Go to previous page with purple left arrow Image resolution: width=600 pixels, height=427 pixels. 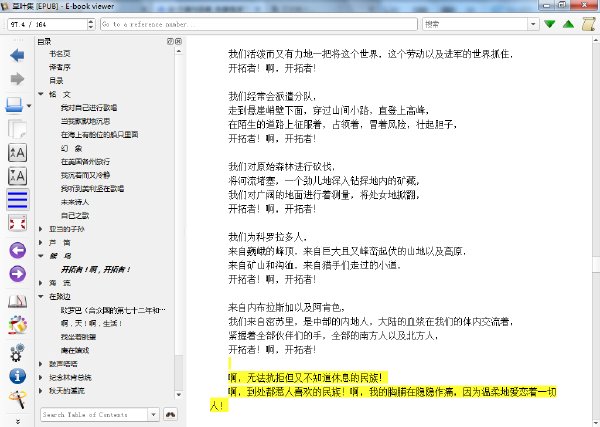click(x=17, y=251)
